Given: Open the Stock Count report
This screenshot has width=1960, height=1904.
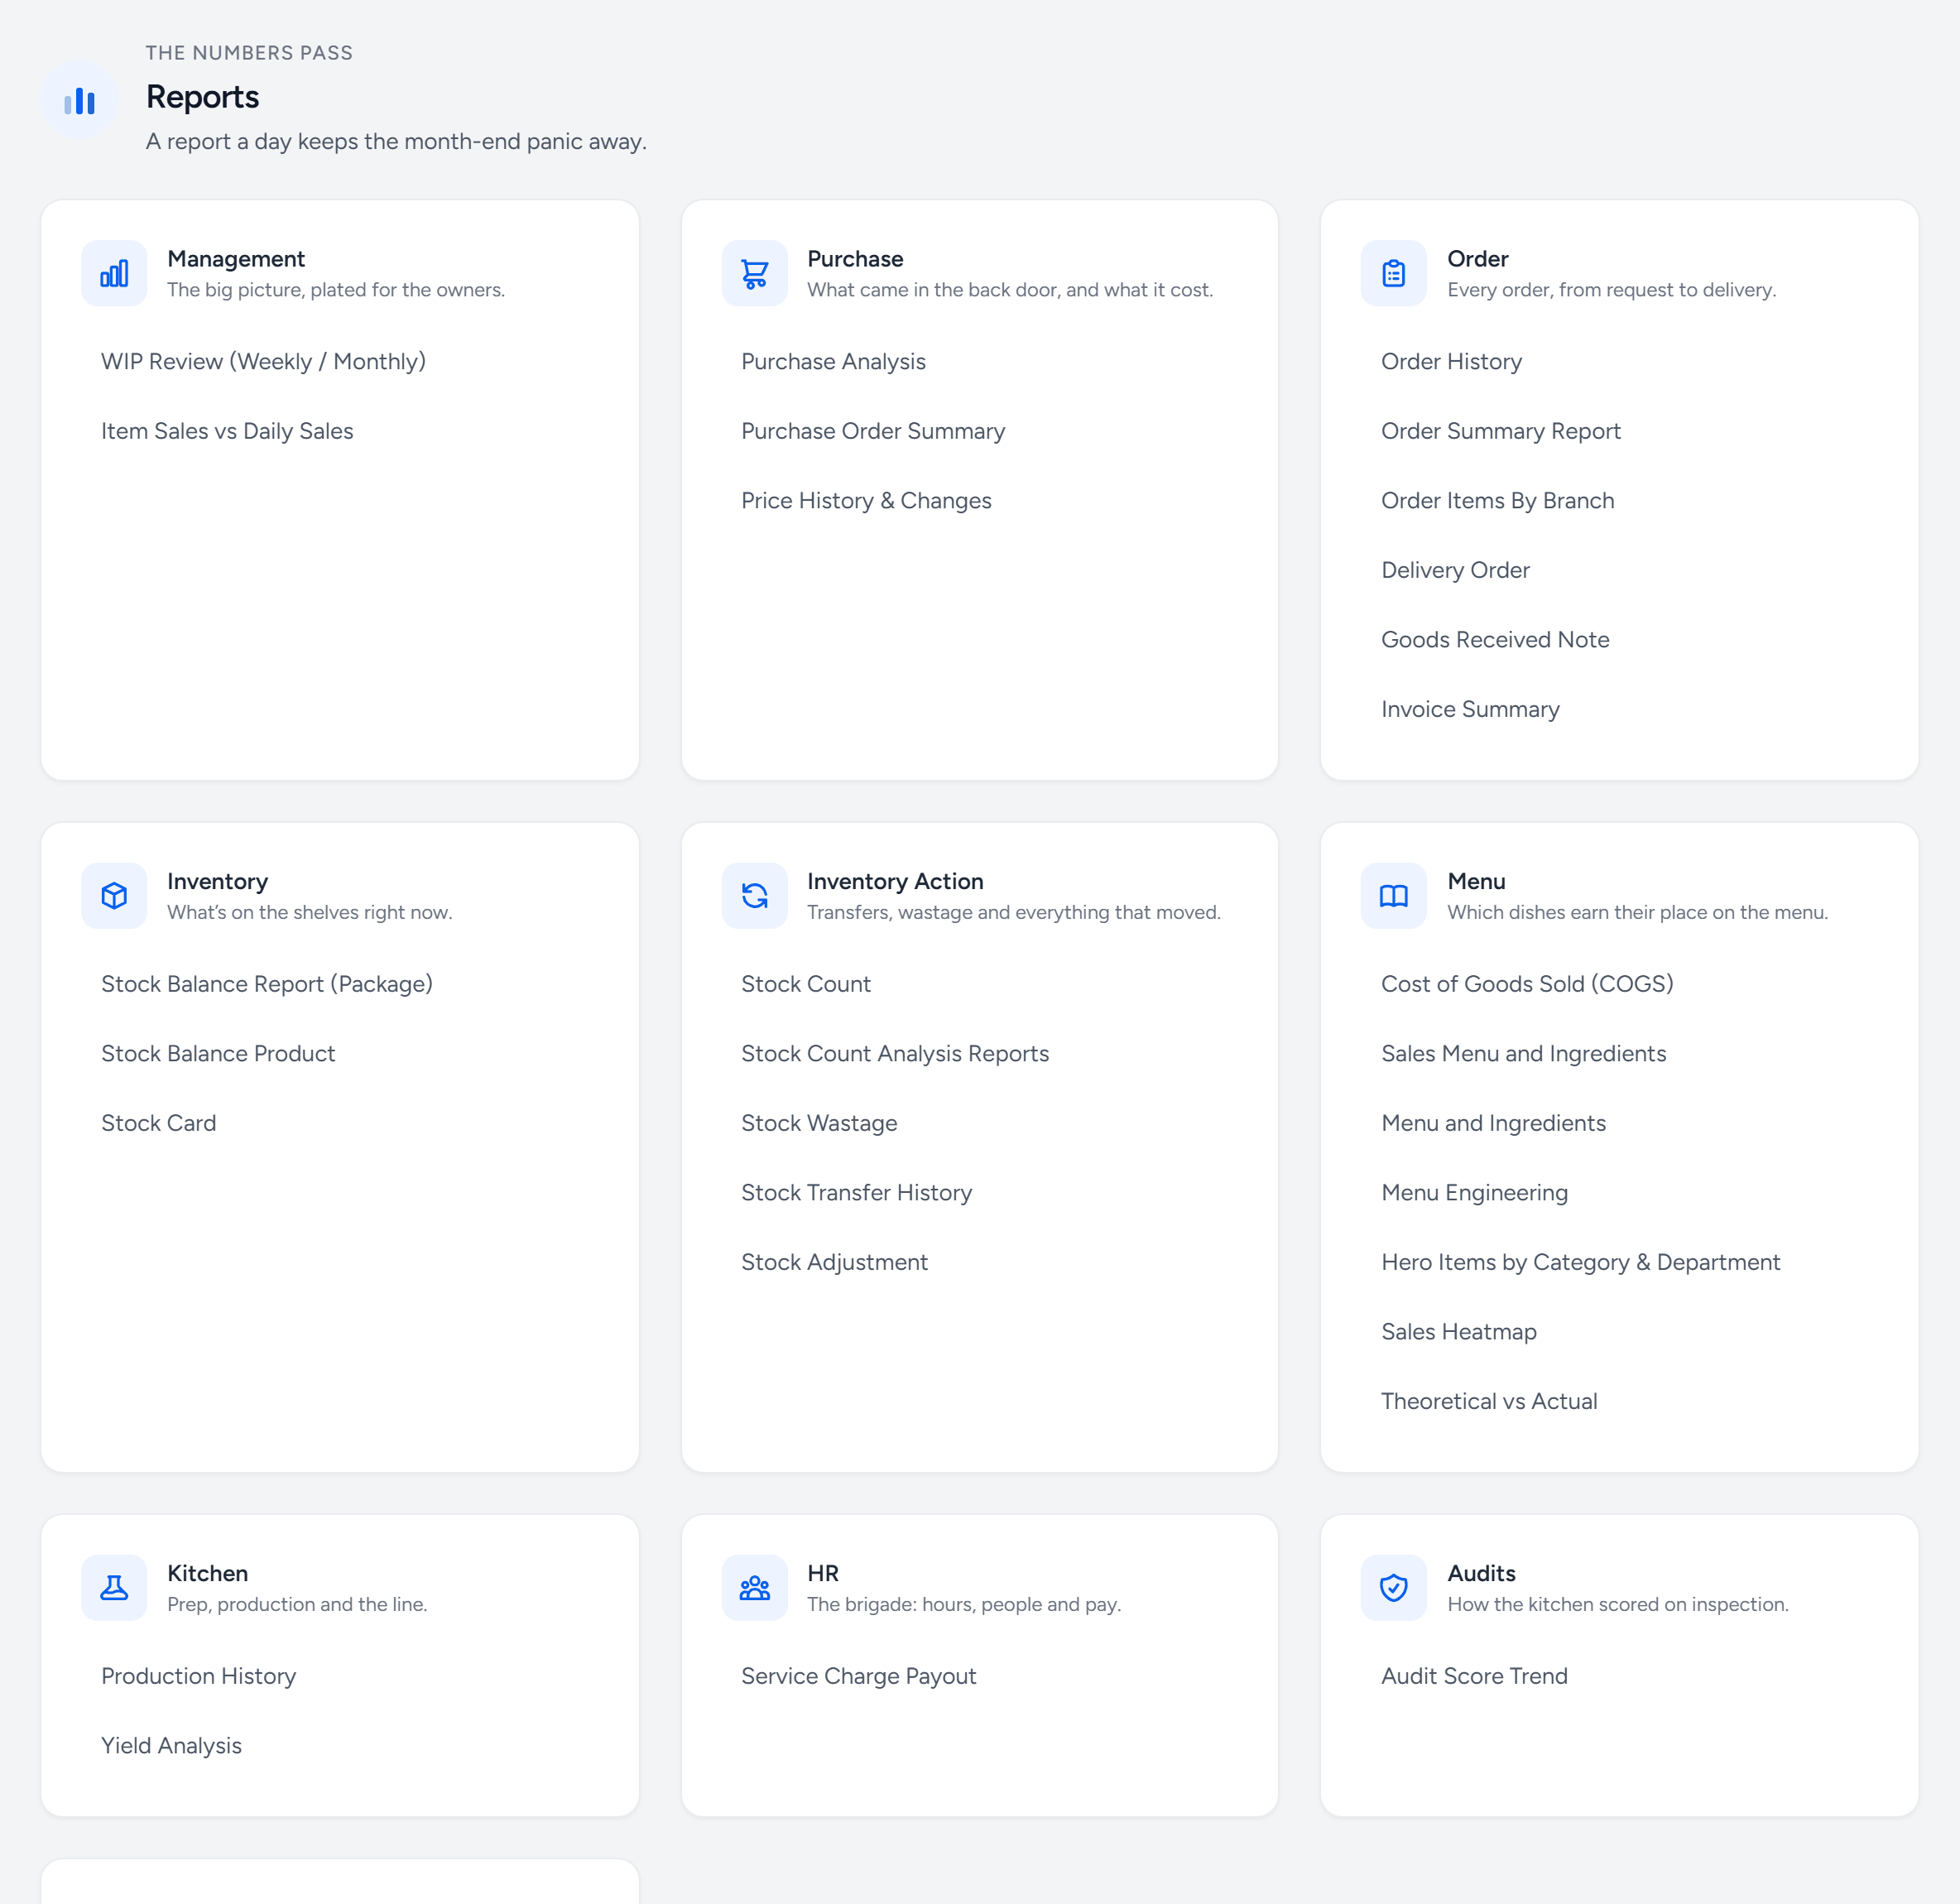Looking at the screenshot, I should (x=806, y=984).
